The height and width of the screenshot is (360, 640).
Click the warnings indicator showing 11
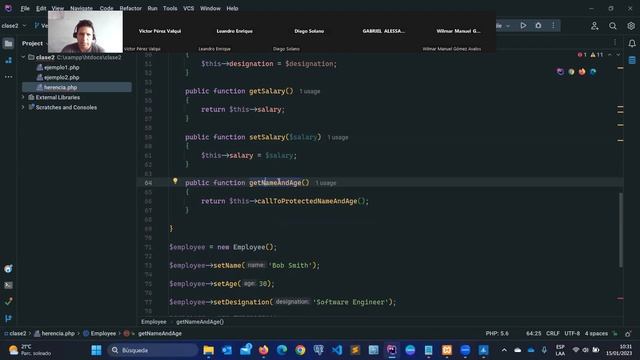click(x=597, y=55)
